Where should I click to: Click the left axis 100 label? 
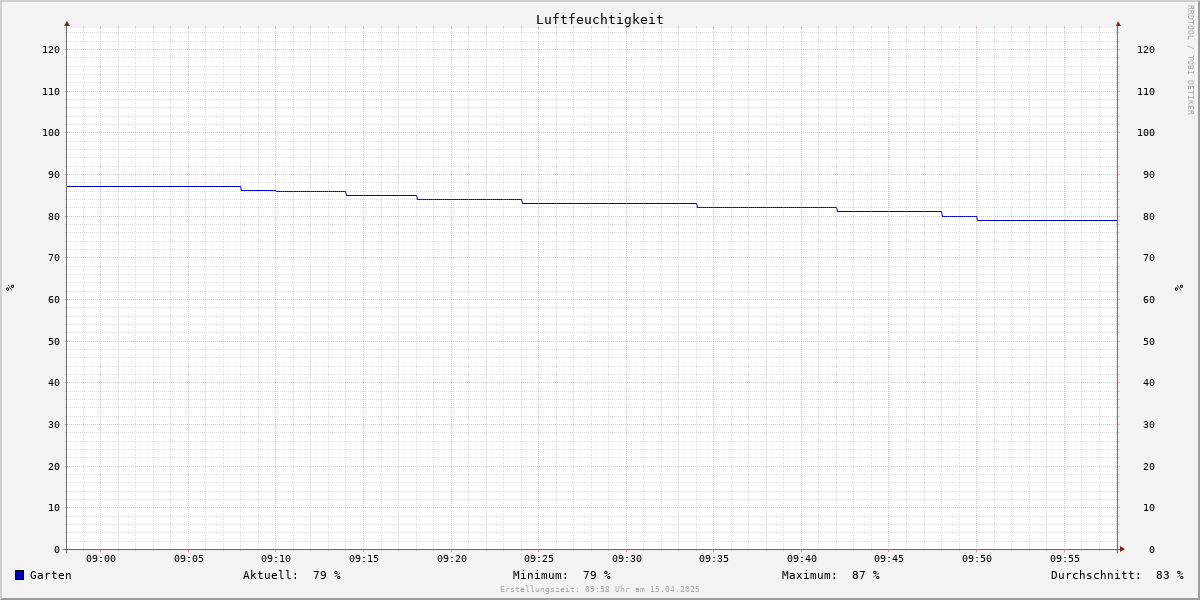pyautogui.click(x=51, y=133)
